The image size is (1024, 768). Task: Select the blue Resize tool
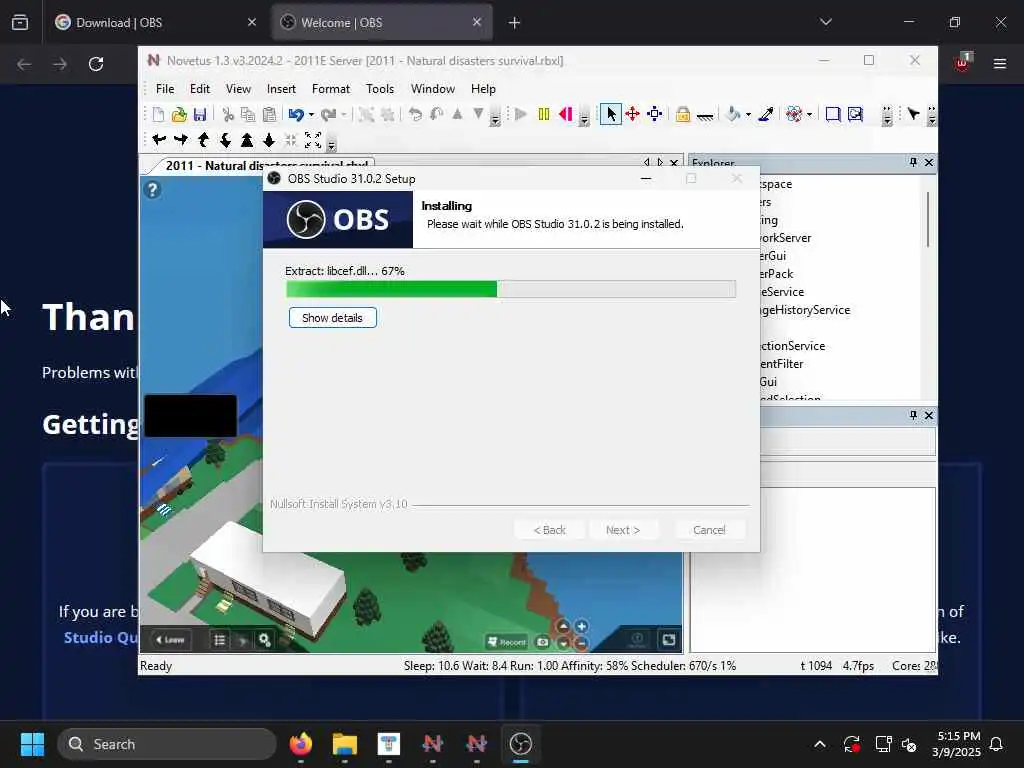click(654, 115)
